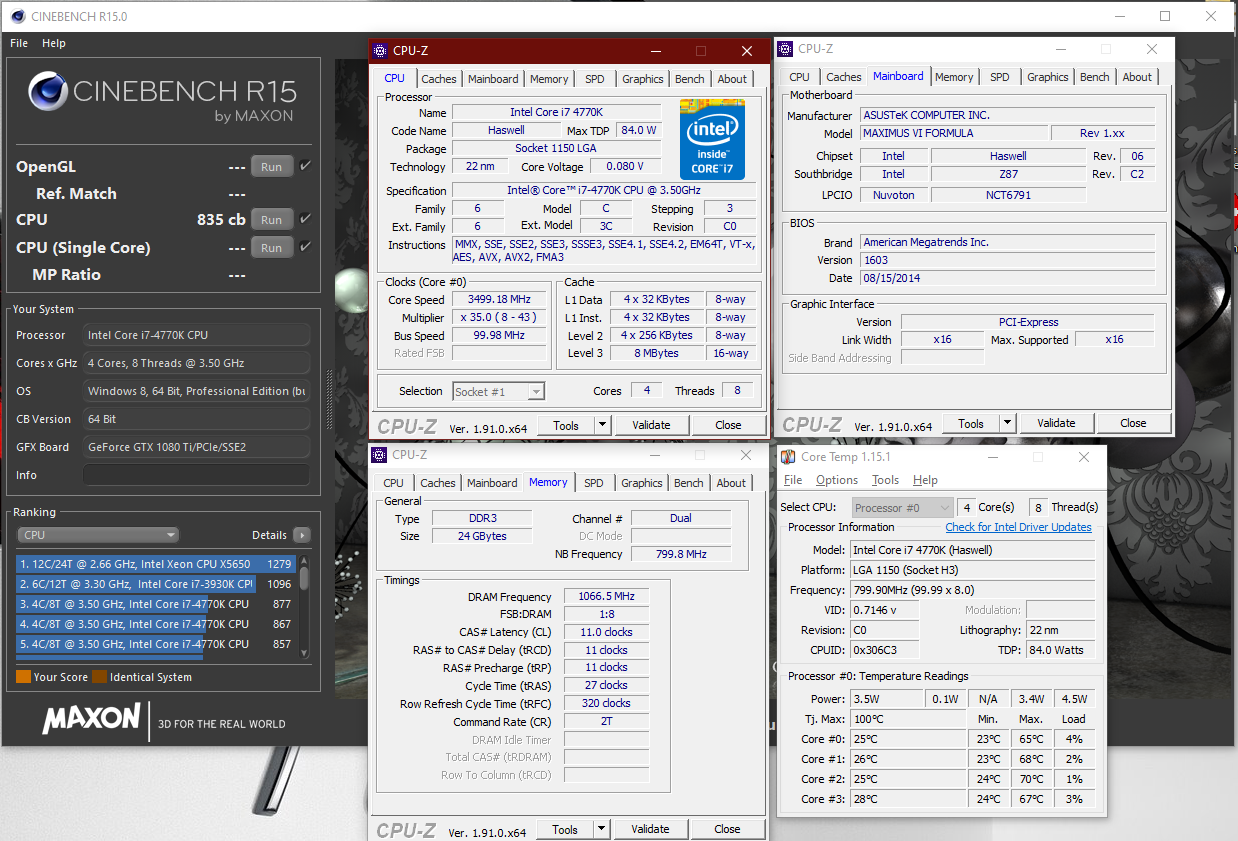Click the DRAM Frequency 1066.5 MHz value
Screen dimensions: 1238x841
pos(606,596)
